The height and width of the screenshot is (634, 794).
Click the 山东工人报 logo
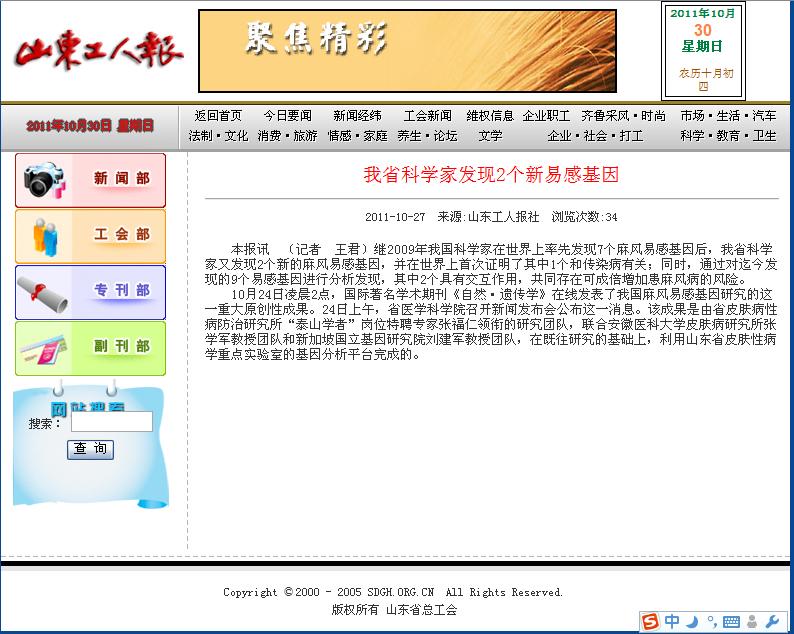99,51
